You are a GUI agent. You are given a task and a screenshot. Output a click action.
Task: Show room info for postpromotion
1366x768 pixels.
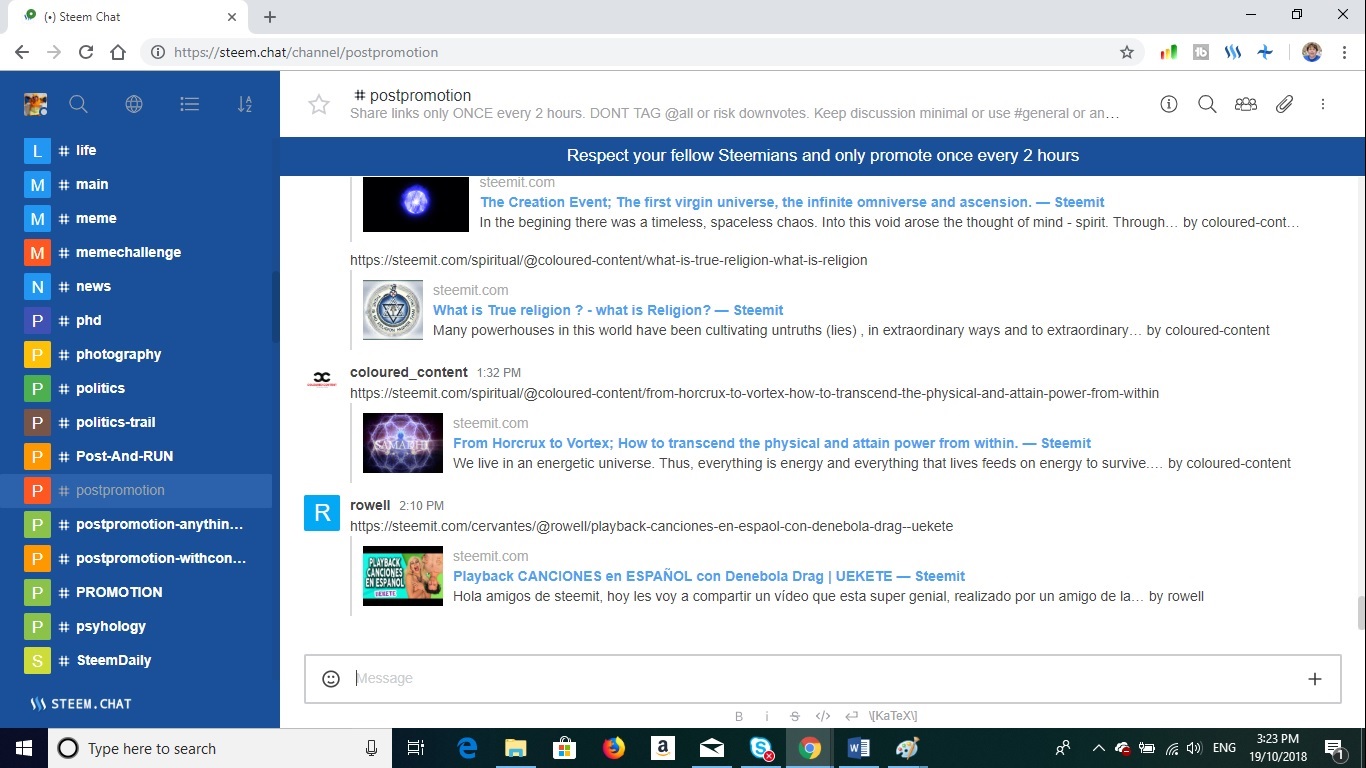coord(1169,104)
